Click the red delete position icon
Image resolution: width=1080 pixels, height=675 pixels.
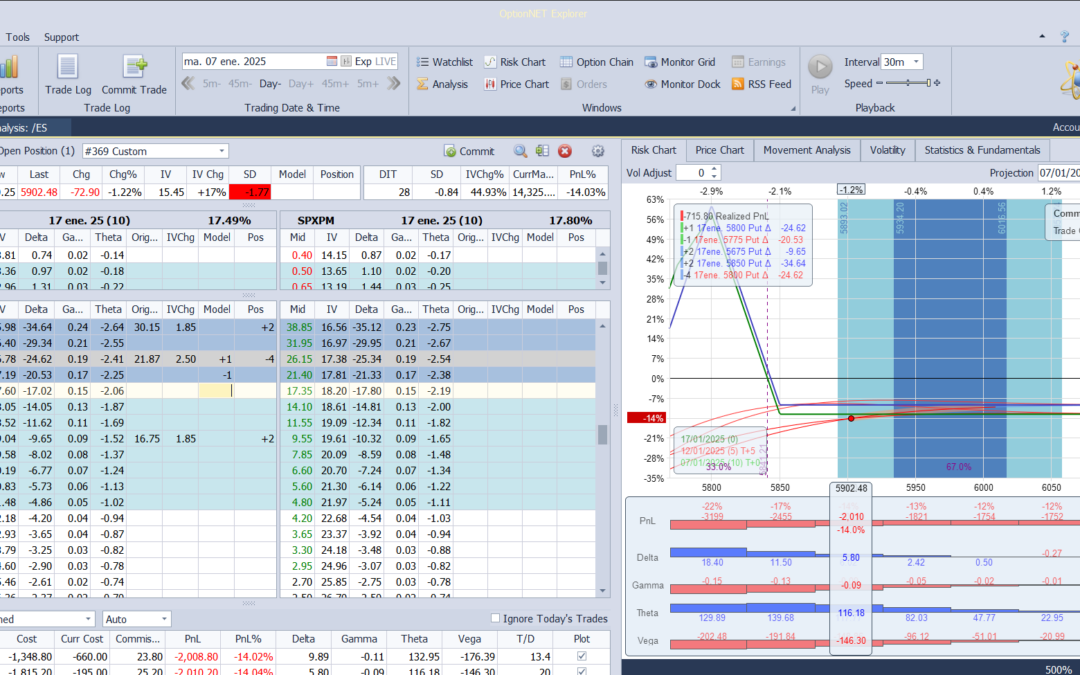tap(565, 151)
